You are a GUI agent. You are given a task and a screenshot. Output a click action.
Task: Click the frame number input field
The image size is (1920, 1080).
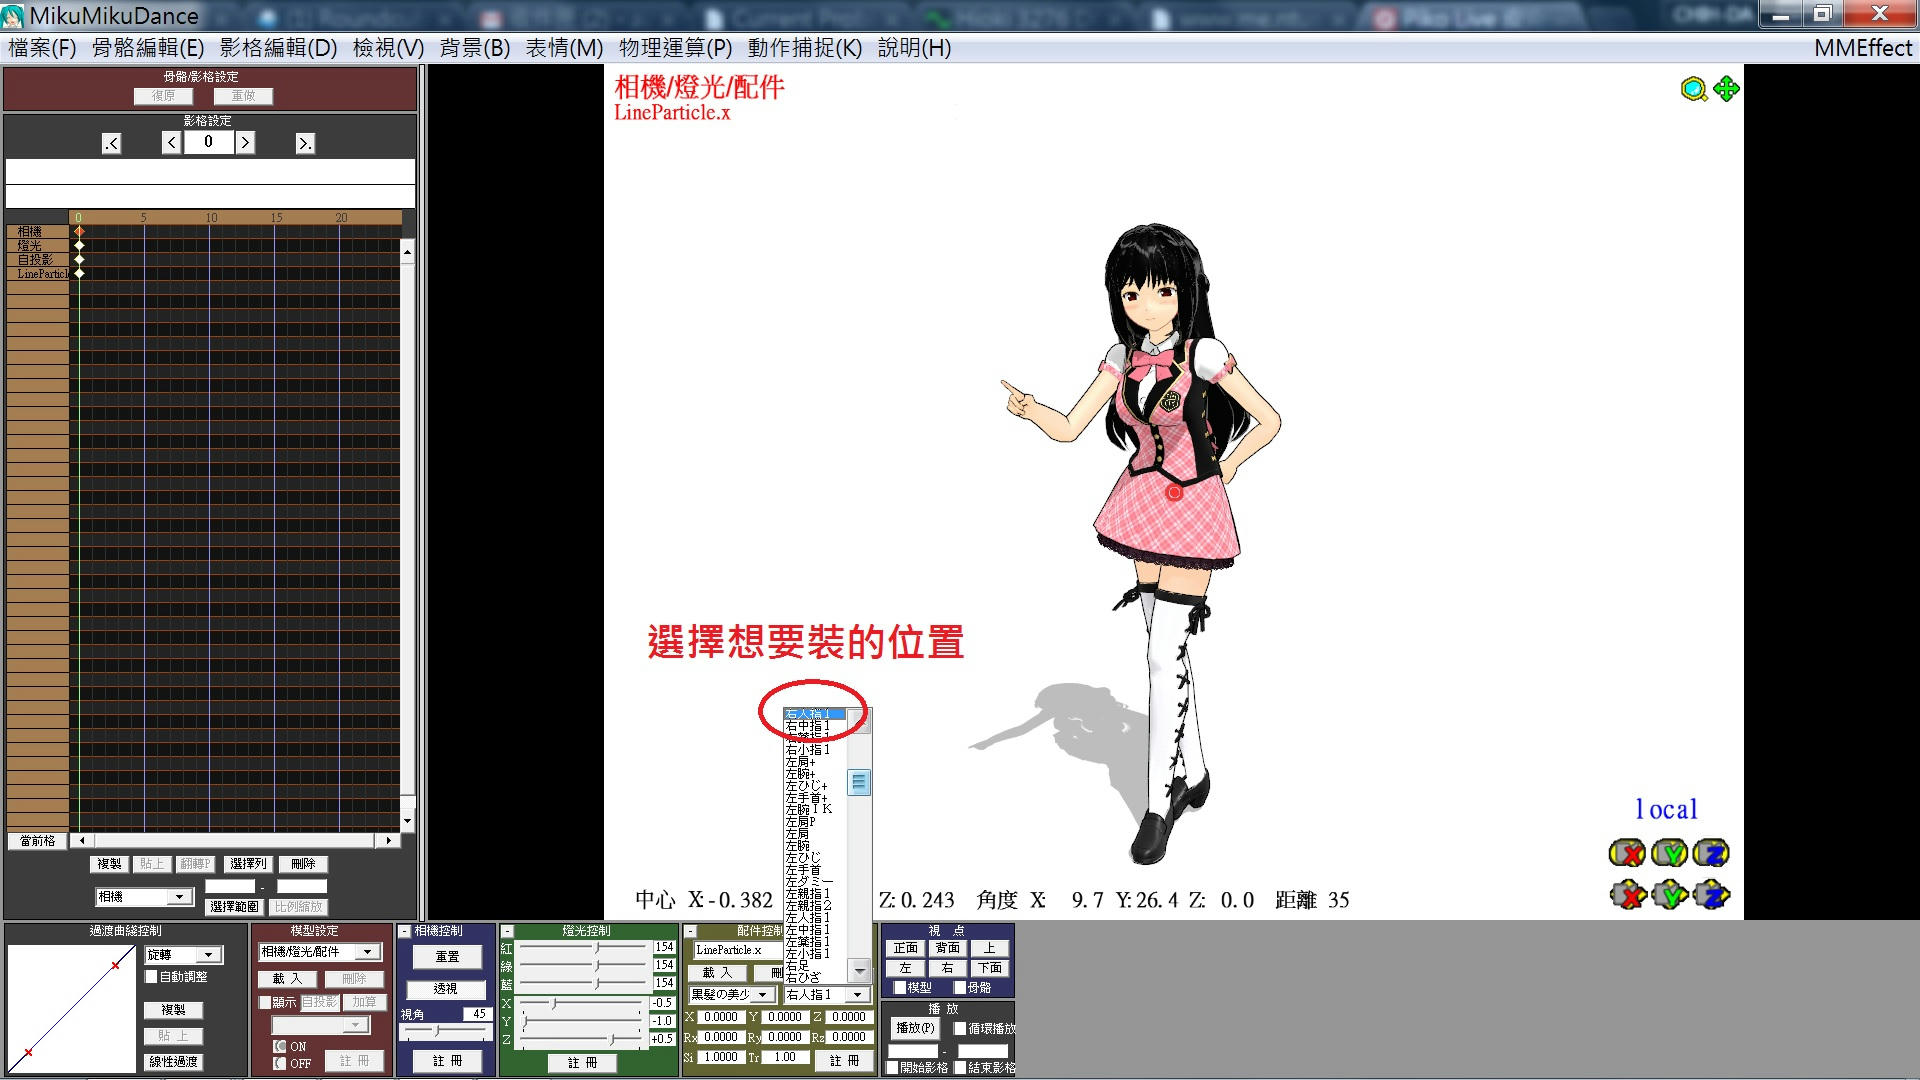(209, 143)
